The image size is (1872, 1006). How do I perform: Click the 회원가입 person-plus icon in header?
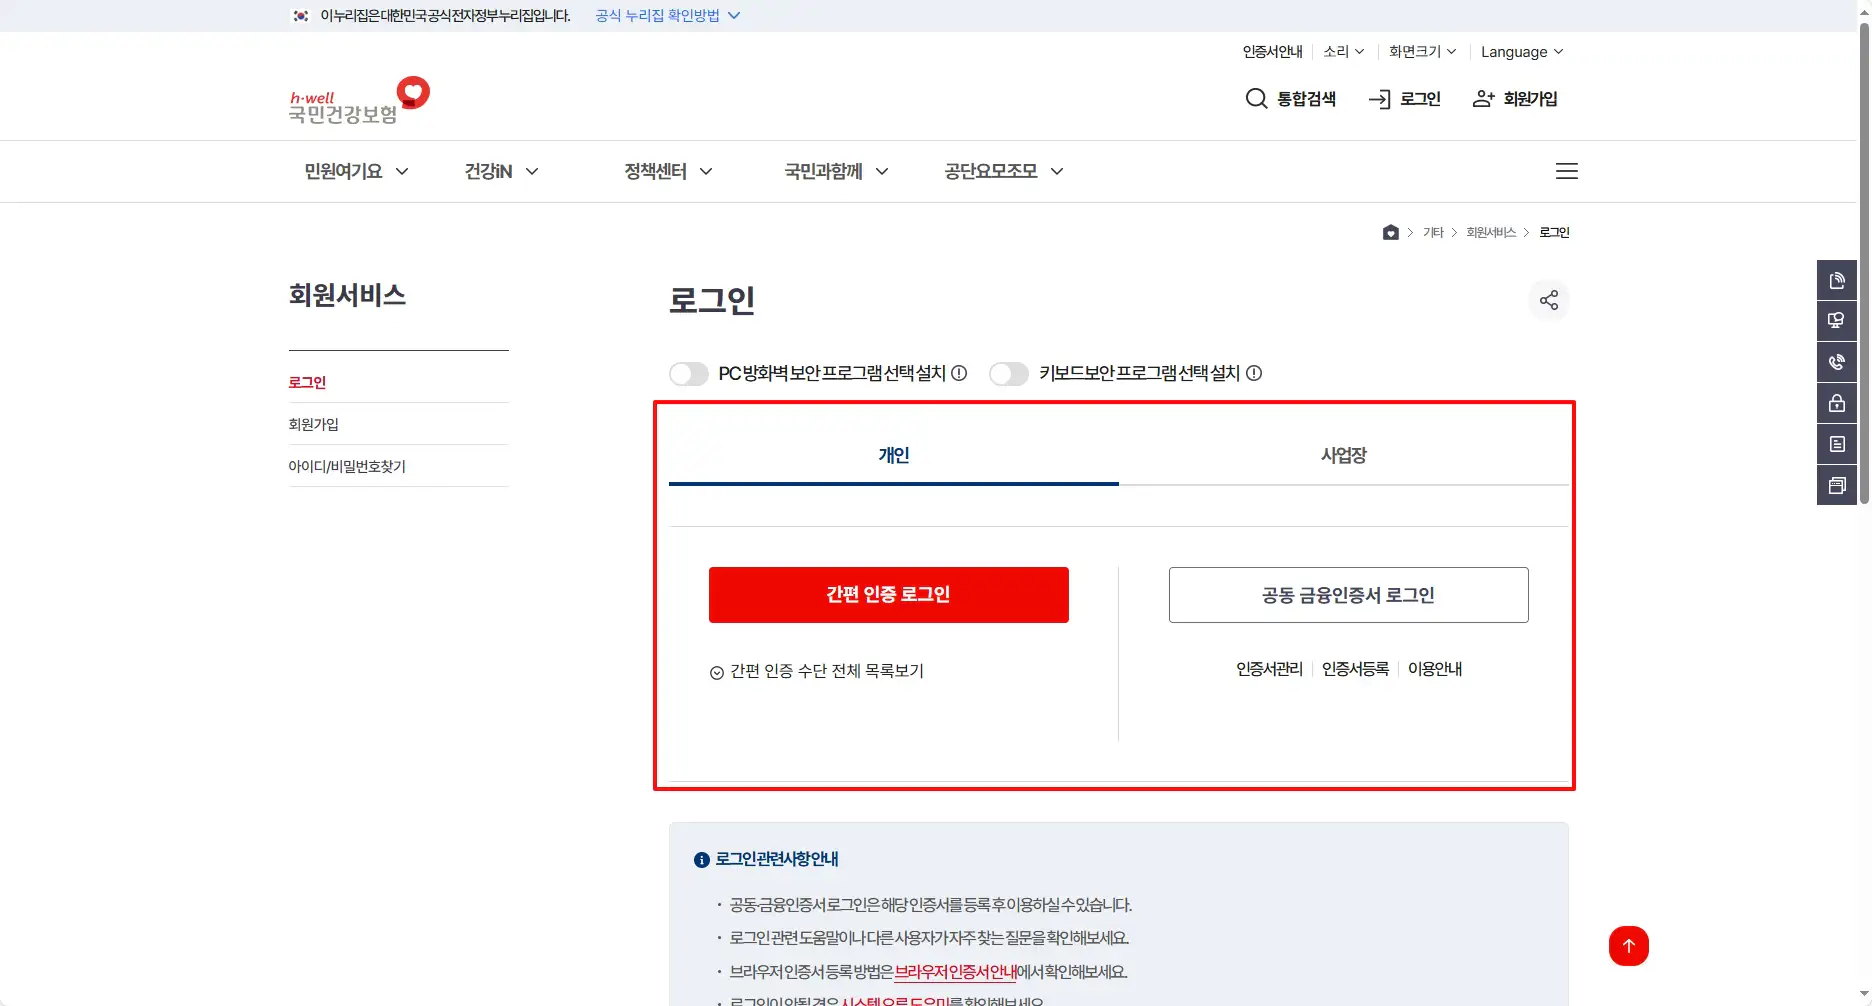pyautogui.click(x=1484, y=98)
